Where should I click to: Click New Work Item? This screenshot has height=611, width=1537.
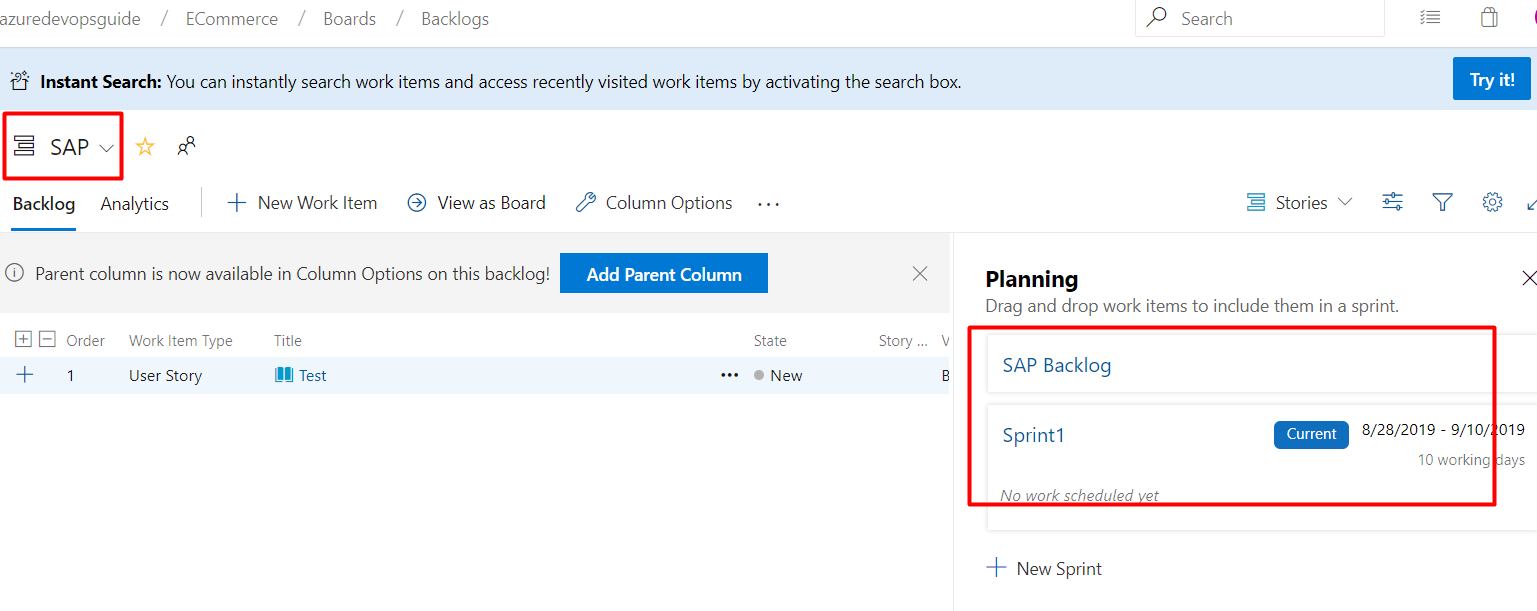click(x=303, y=203)
